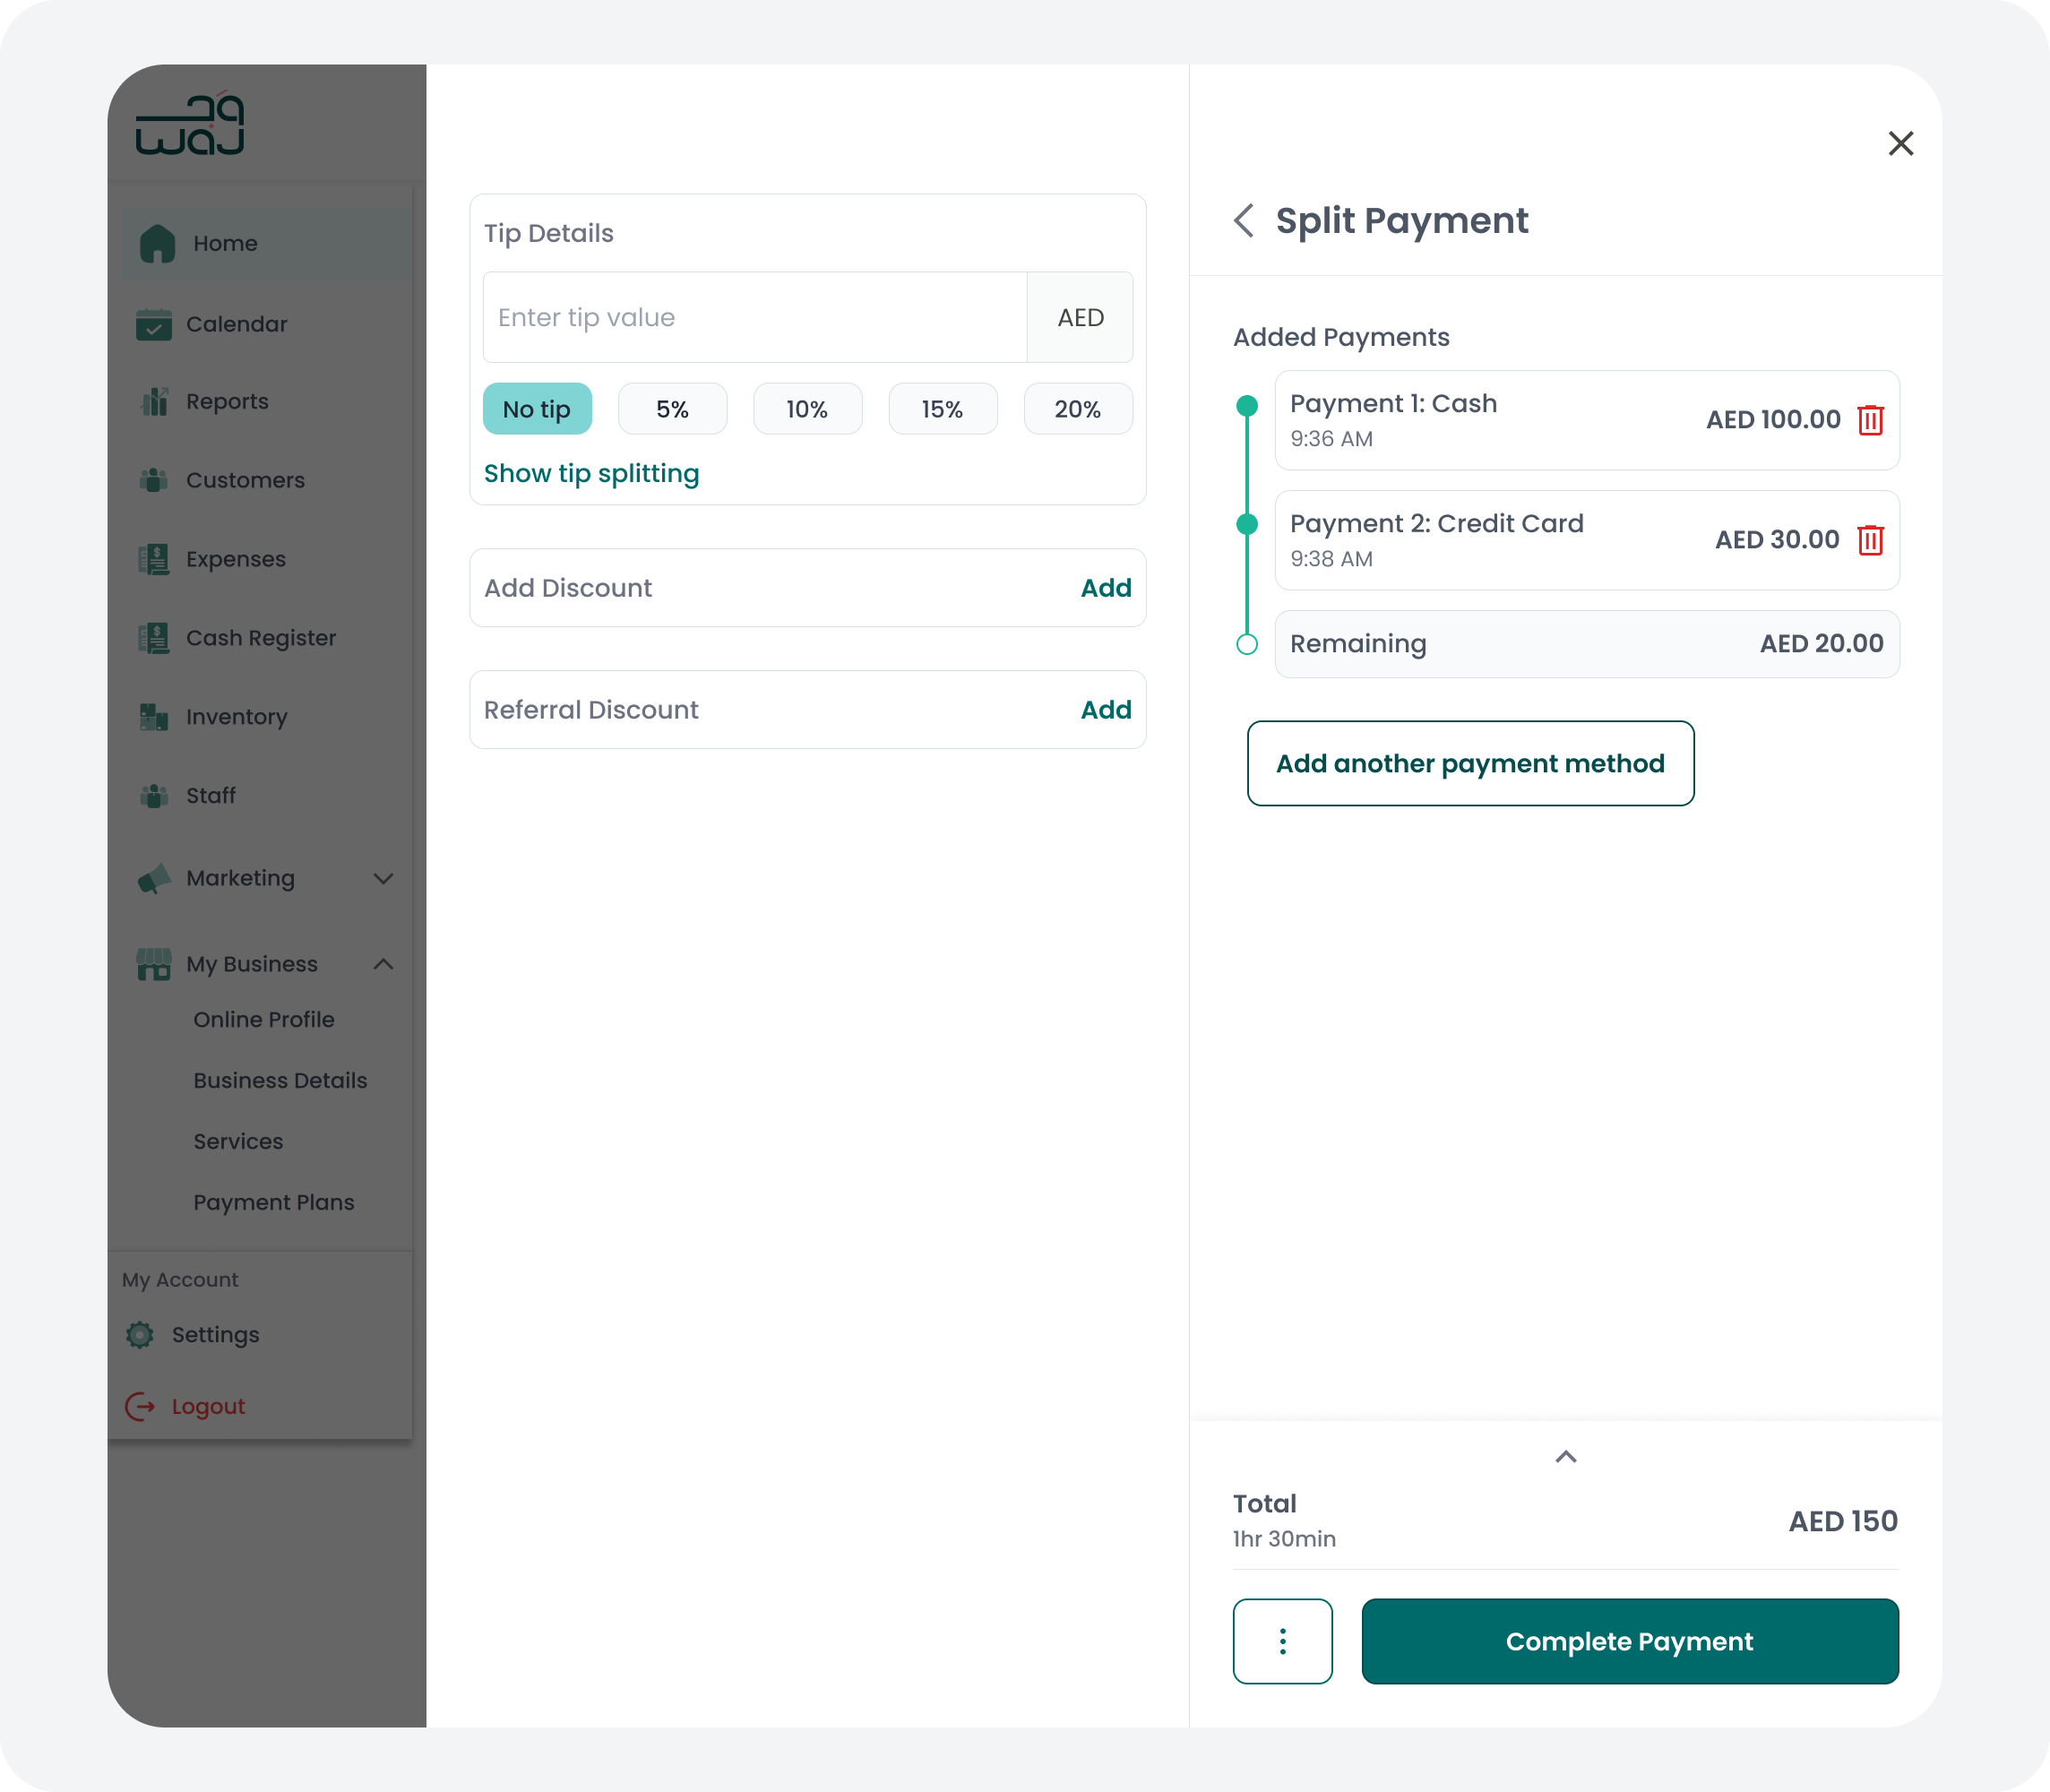Remove the Payment 2 Credit Card entry
This screenshot has width=2050, height=1792.
(1870, 540)
